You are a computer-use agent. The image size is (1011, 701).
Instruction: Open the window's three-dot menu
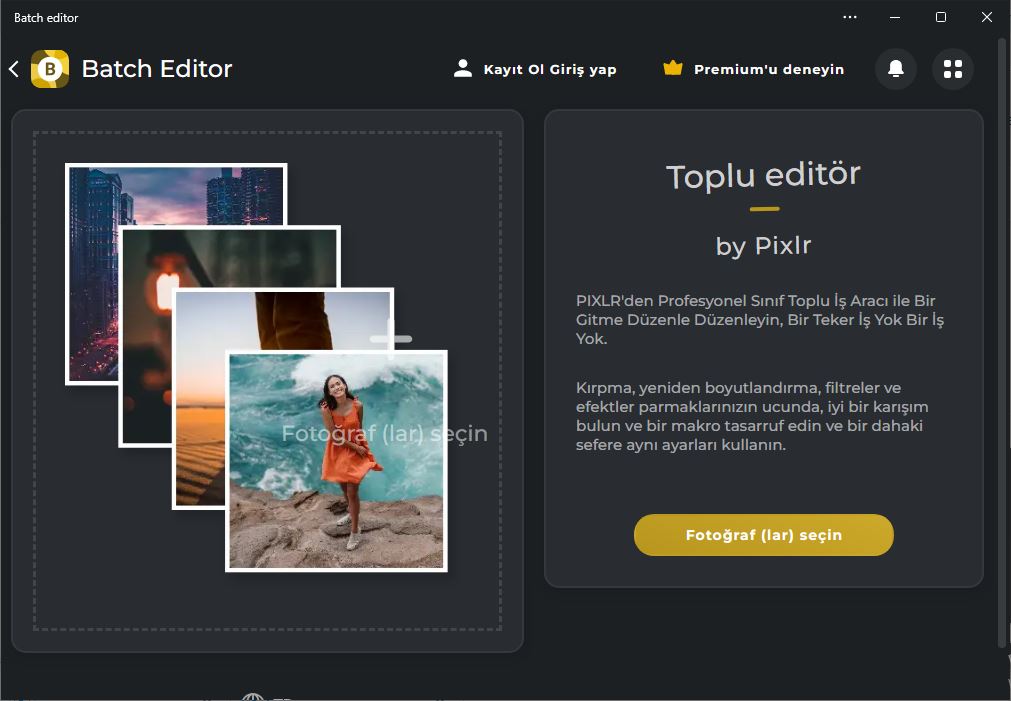(x=850, y=17)
